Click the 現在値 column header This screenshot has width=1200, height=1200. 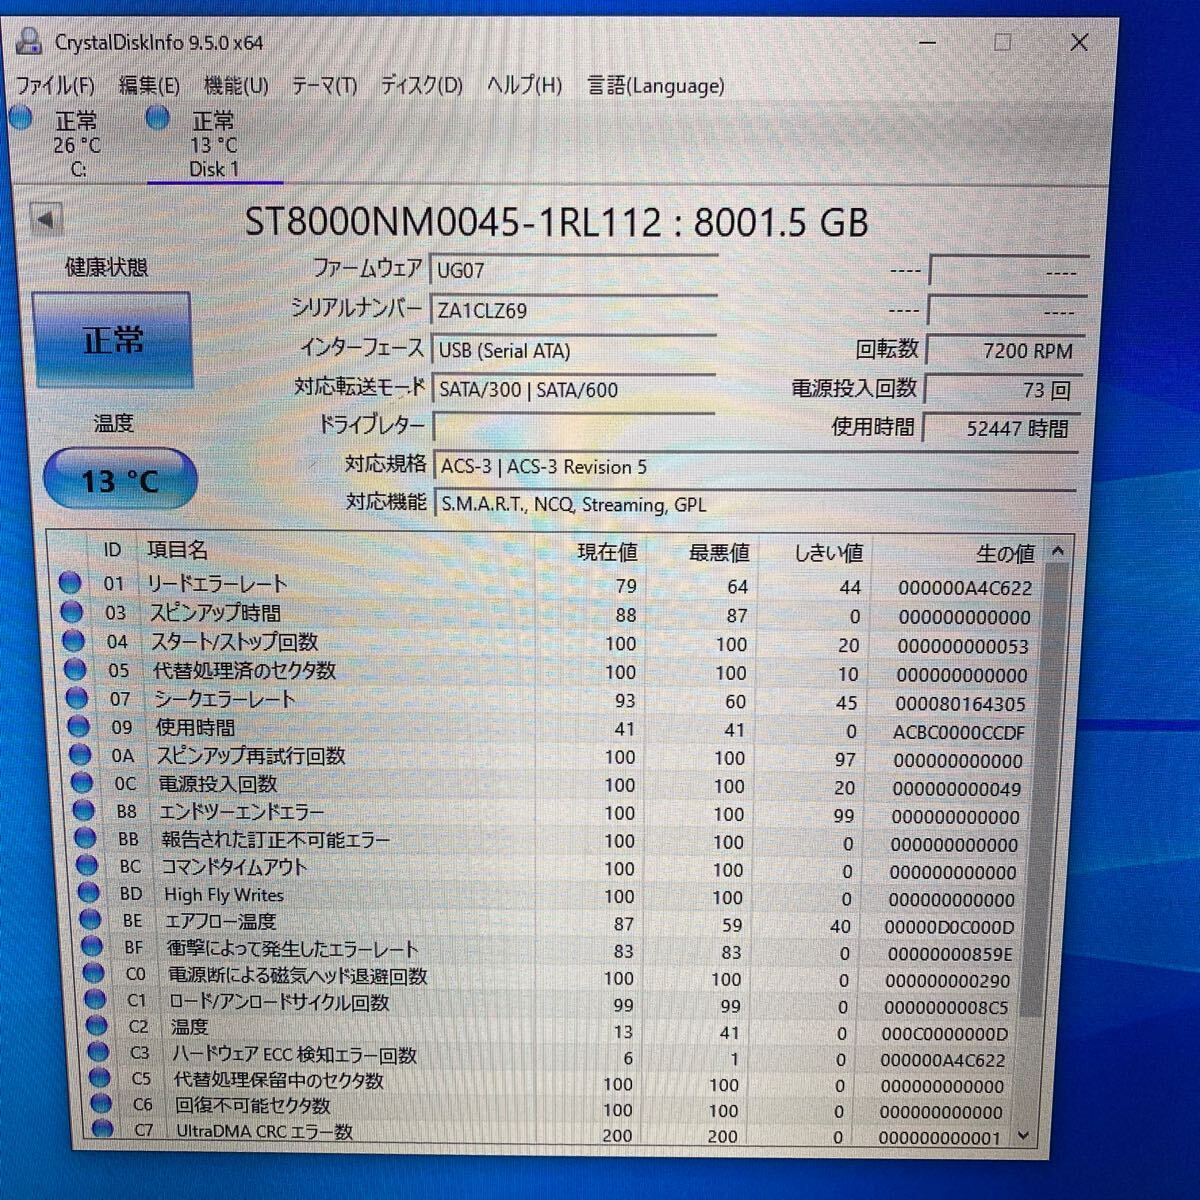[x=607, y=552]
